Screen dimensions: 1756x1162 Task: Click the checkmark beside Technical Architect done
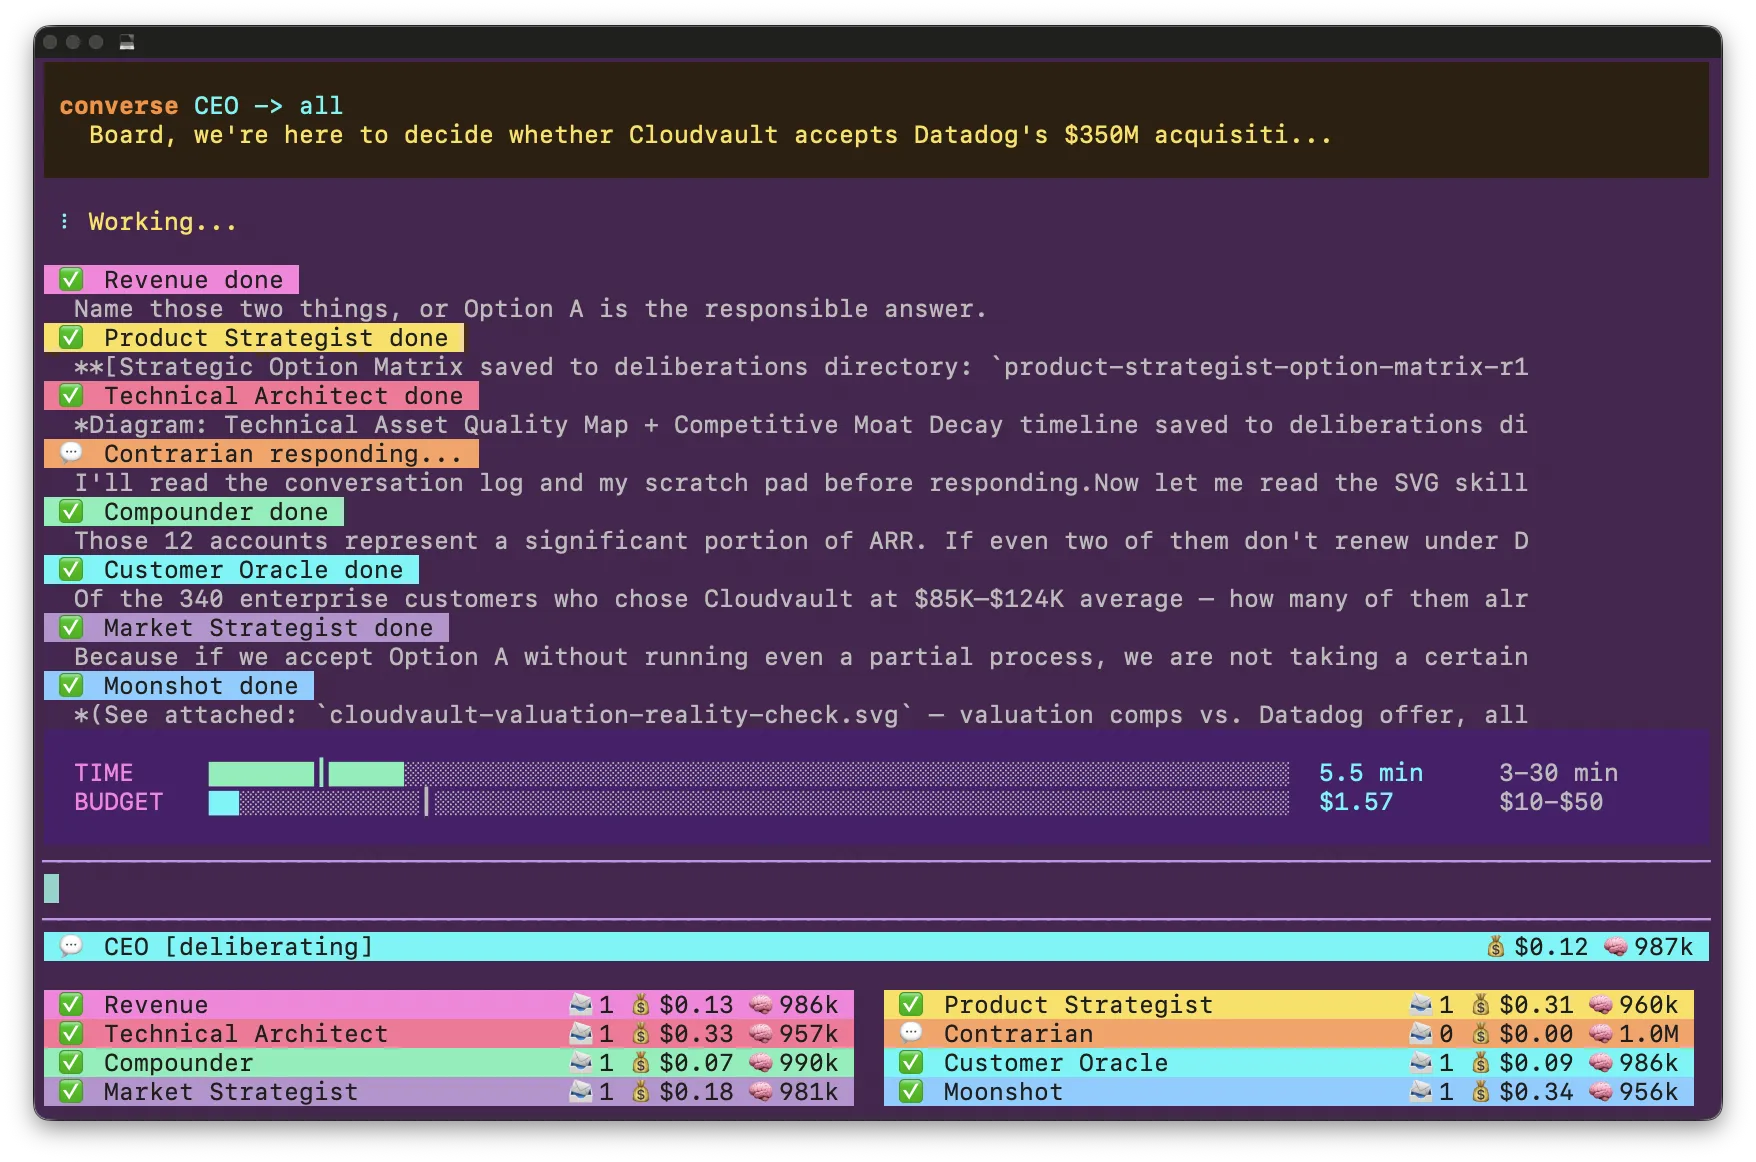(x=71, y=395)
